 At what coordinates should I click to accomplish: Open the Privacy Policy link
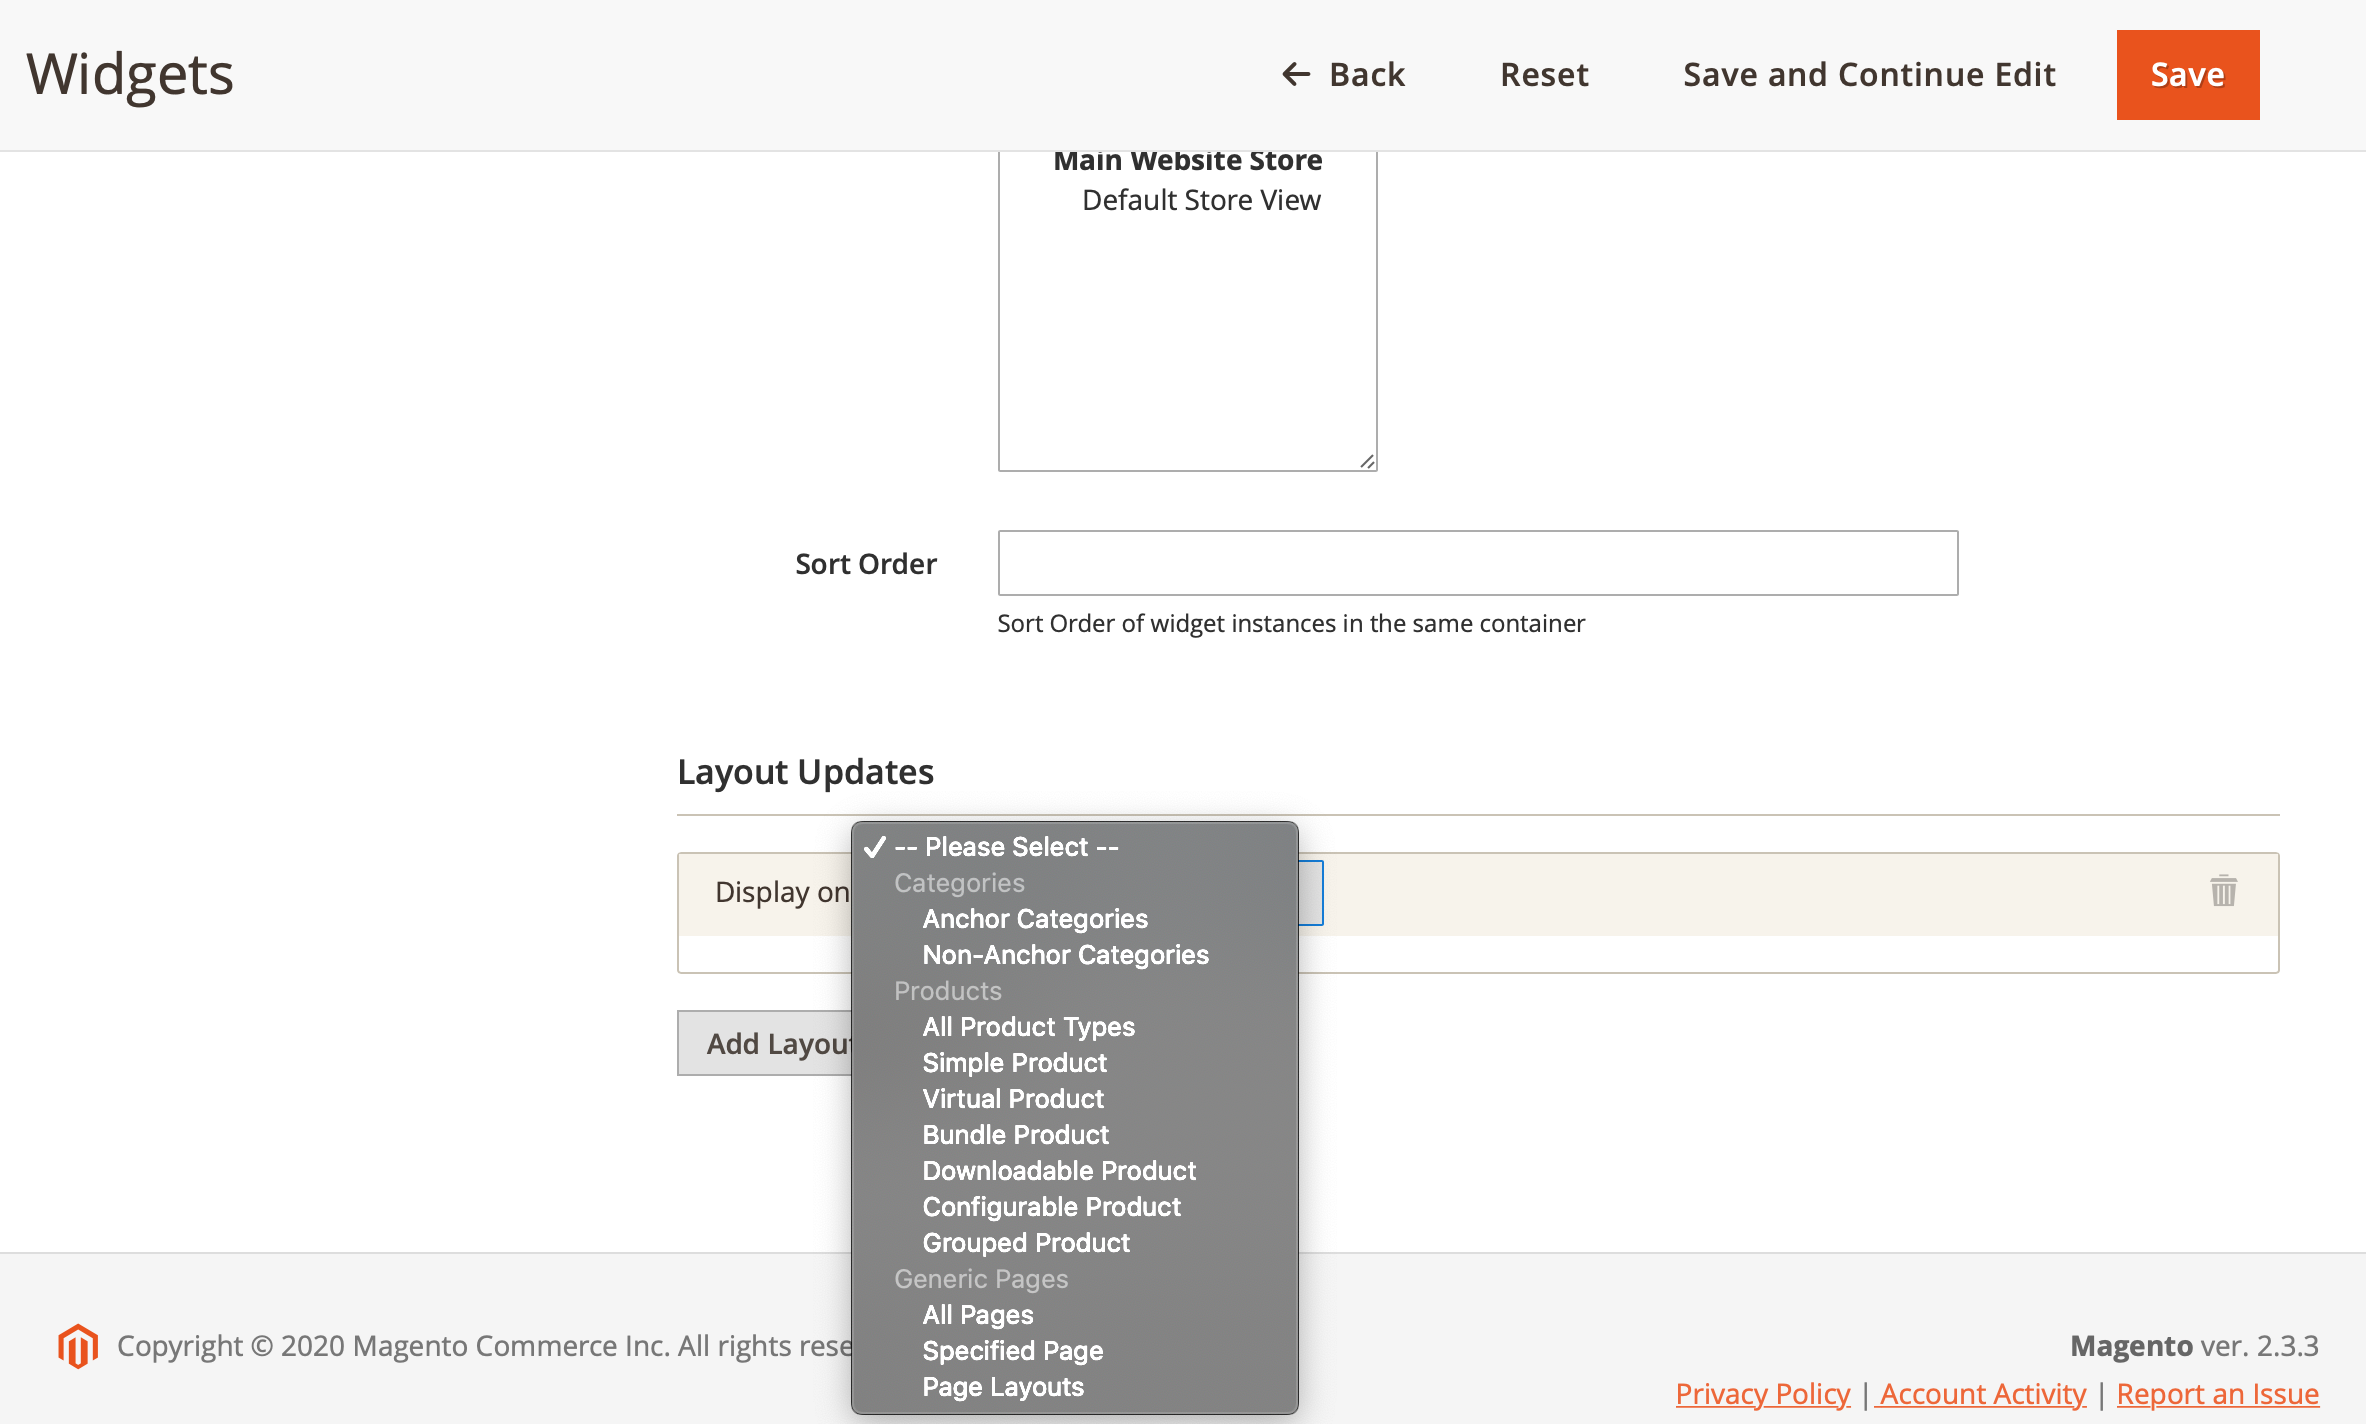(1762, 1394)
